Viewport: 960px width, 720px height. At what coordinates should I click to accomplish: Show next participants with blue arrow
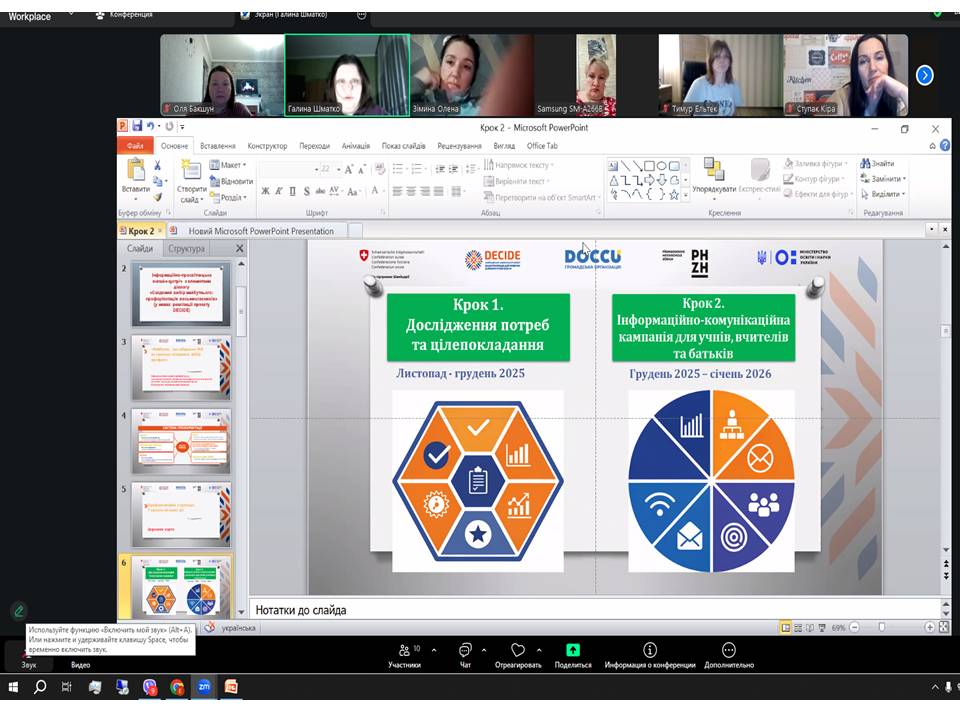pyautogui.click(x=925, y=75)
